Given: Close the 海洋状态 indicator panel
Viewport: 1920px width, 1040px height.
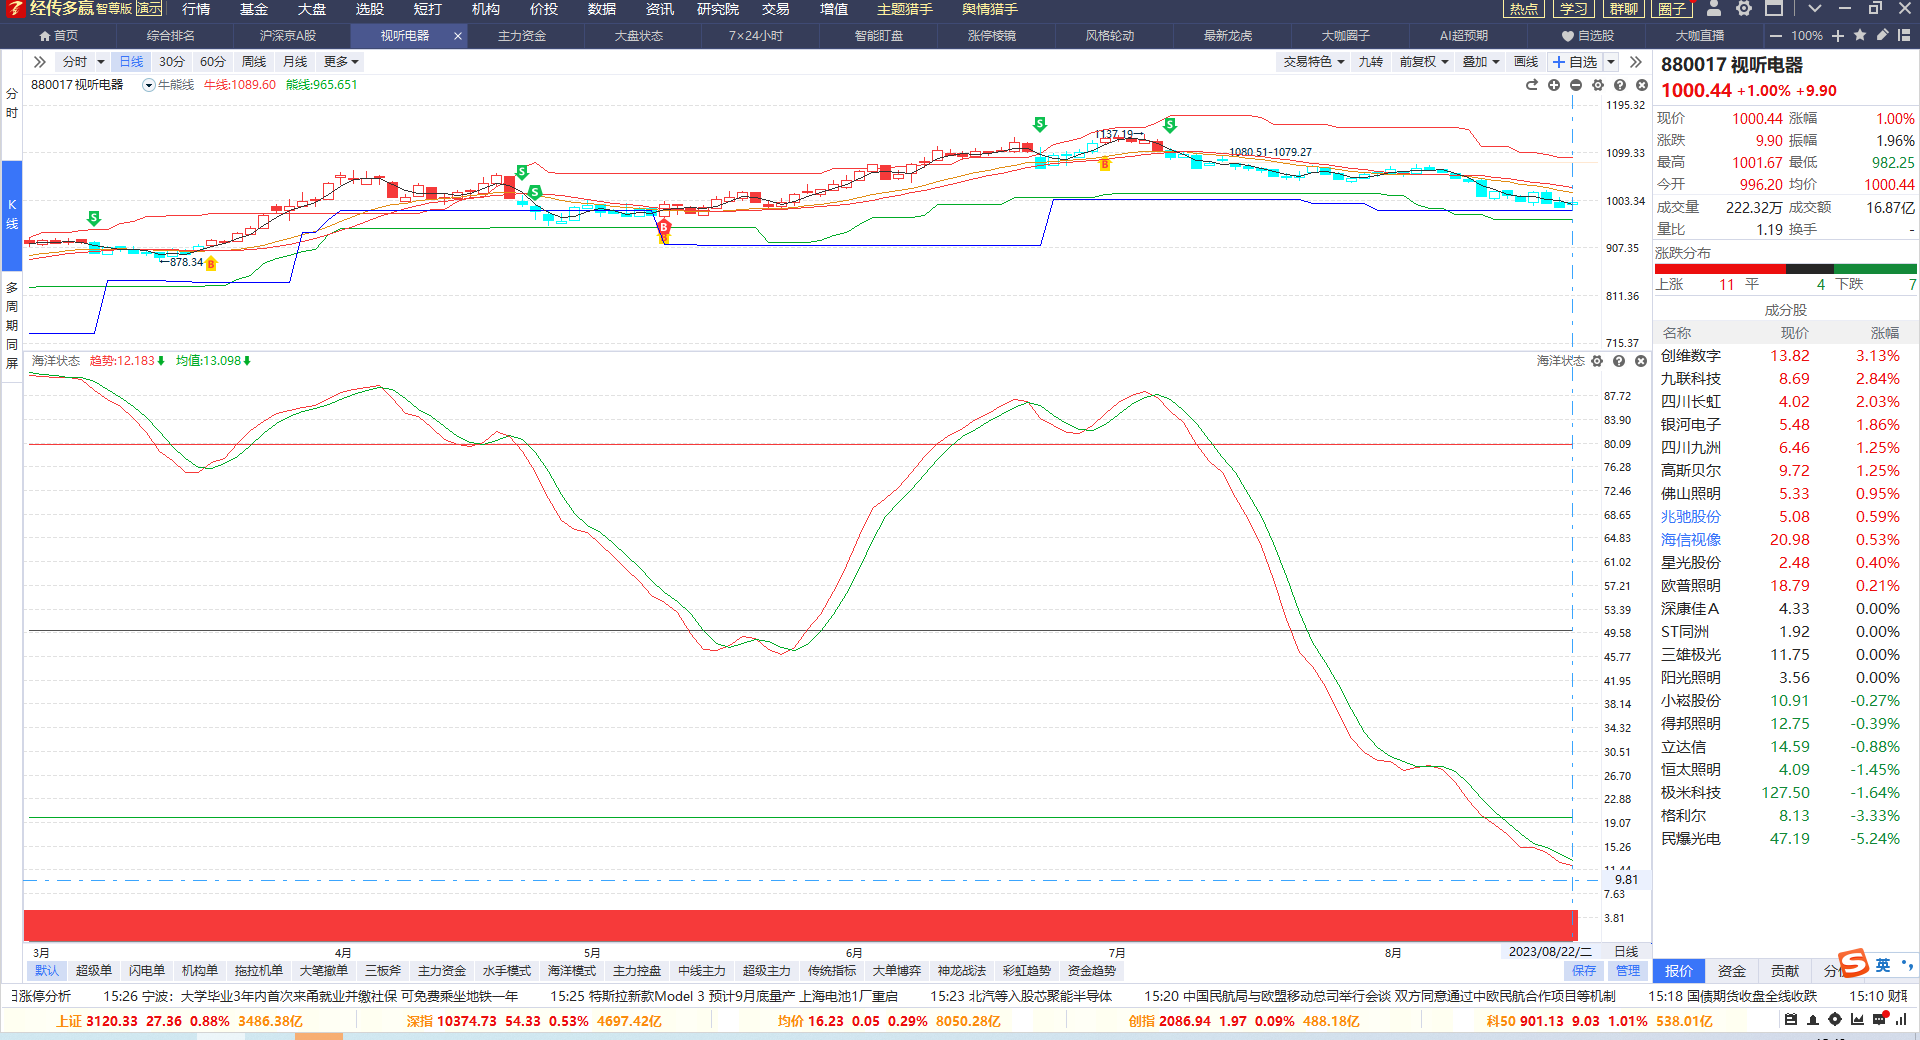Looking at the screenshot, I should (1641, 361).
